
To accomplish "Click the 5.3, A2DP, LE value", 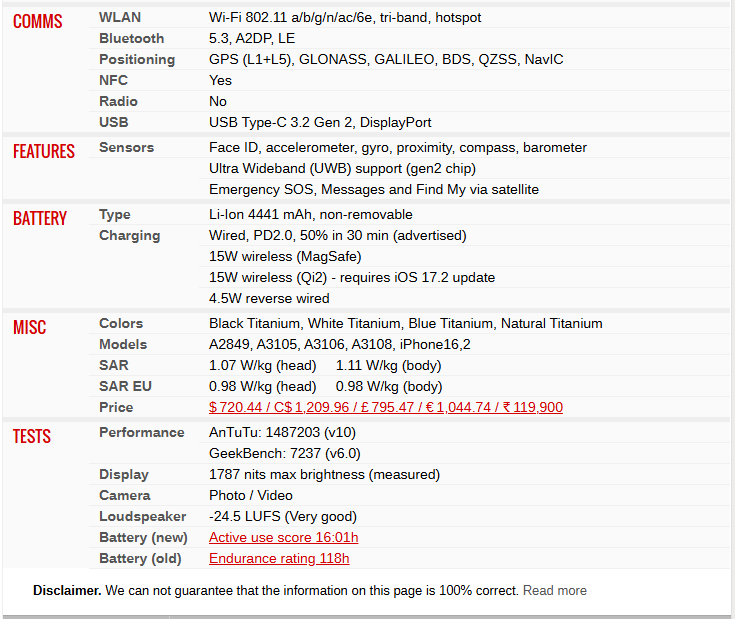I will [x=252, y=38].
